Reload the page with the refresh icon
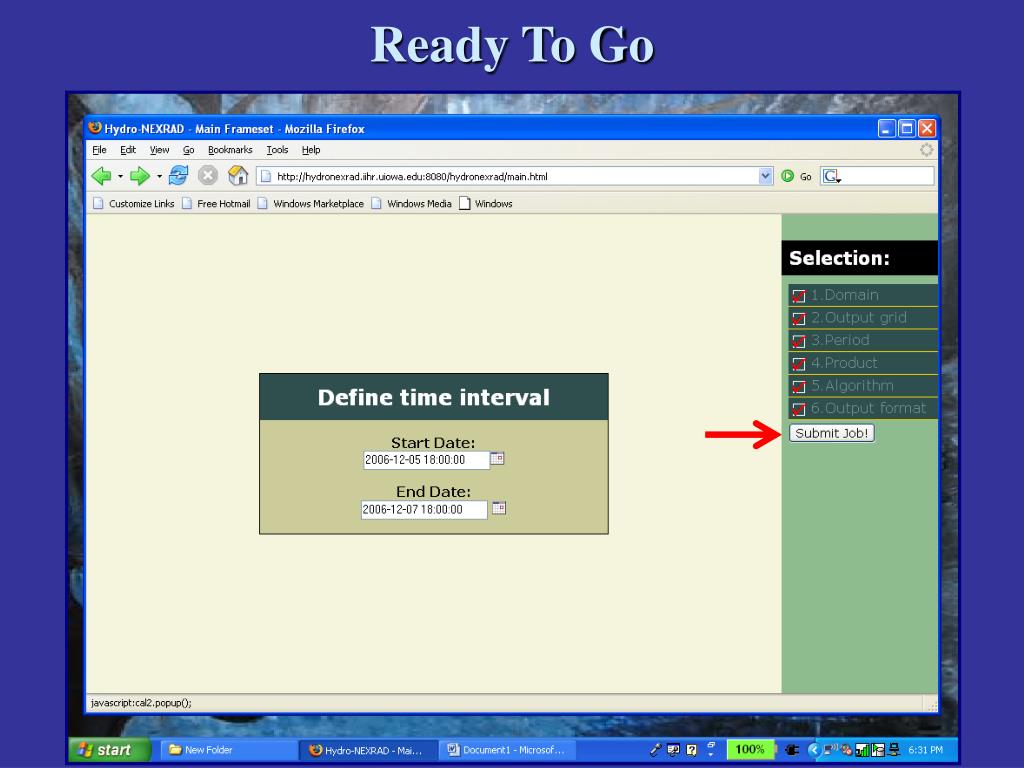This screenshot has height=768, width=1024. (x=178, y=175)
